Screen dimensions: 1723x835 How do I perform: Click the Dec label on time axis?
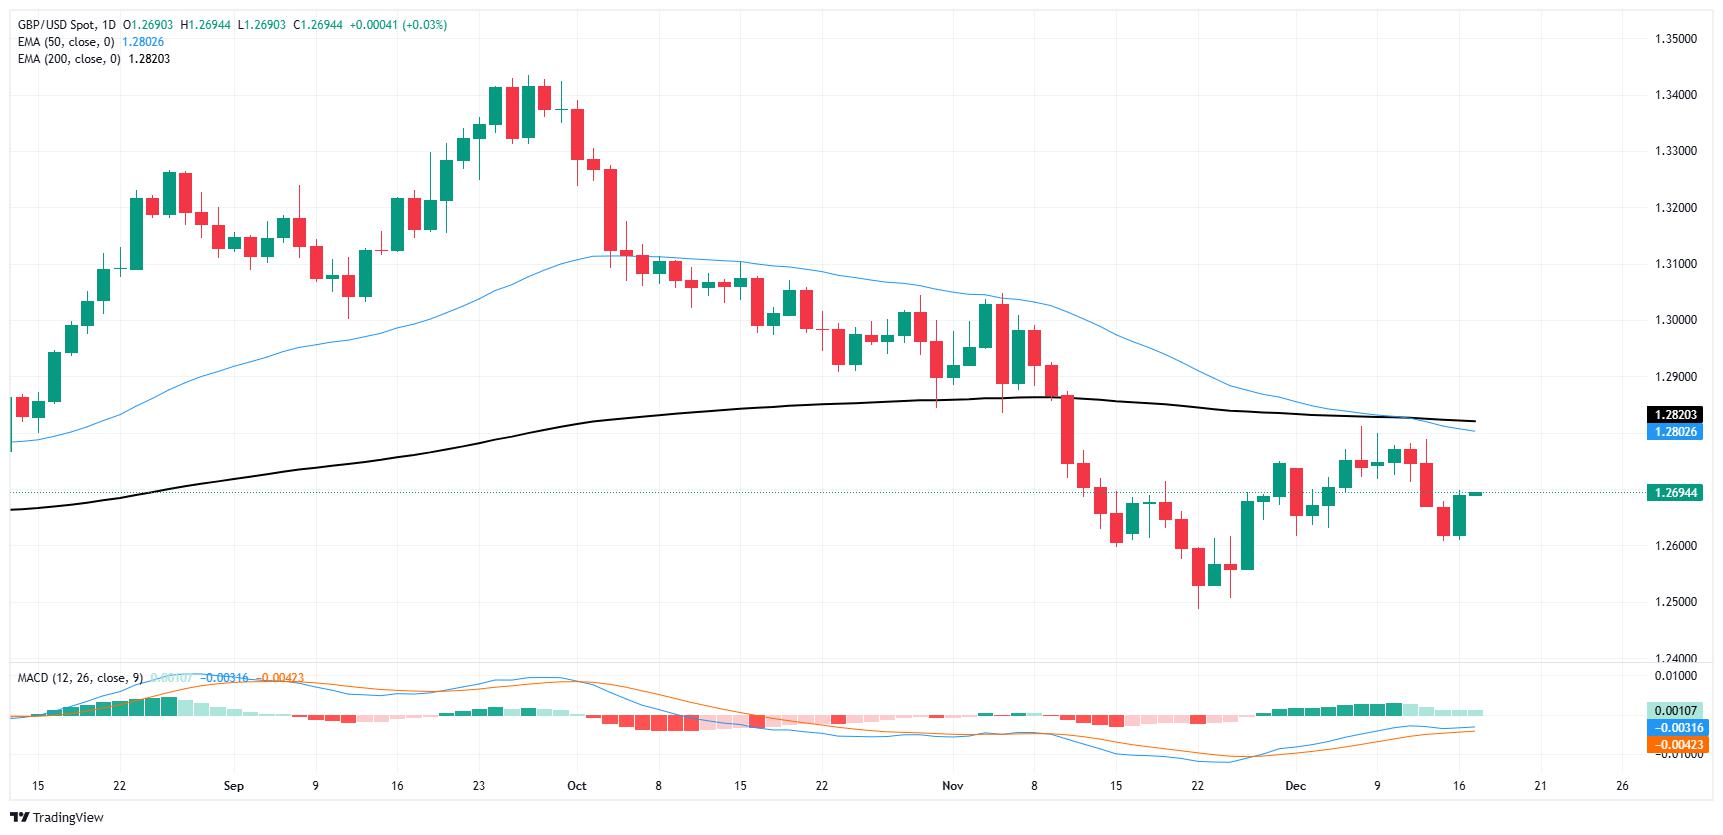pos(1296,786)
